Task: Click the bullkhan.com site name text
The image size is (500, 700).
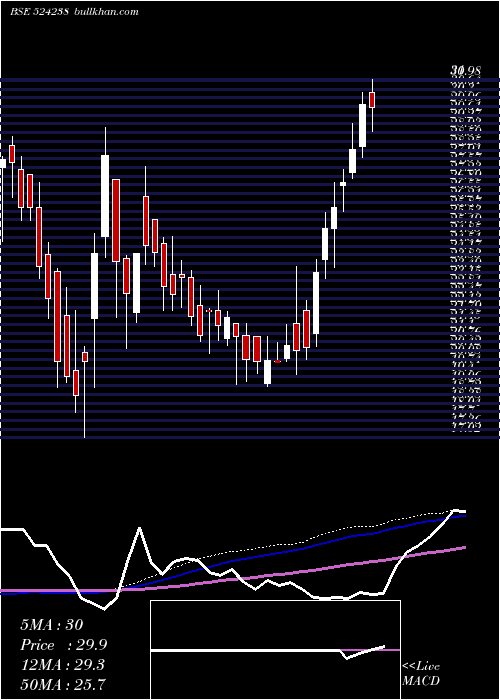Action: point(105,12)
